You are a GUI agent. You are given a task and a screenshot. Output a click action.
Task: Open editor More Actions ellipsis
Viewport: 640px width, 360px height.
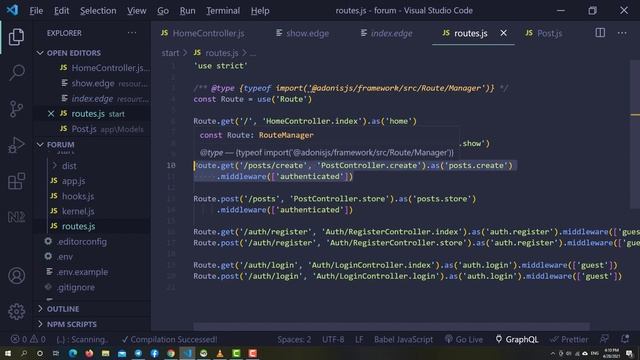point(622,33)
